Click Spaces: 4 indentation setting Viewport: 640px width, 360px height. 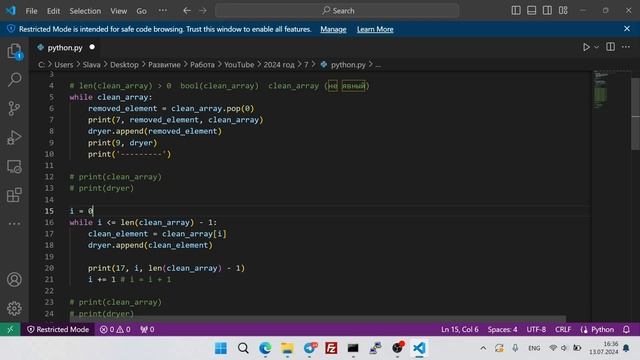coord(502,329)
